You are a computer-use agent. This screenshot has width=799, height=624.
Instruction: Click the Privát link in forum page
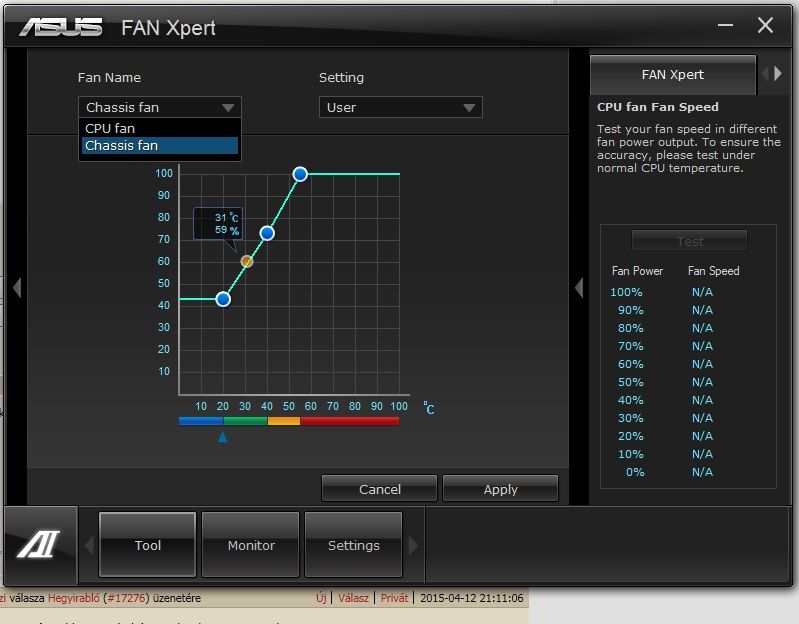[x=394, y=598]
